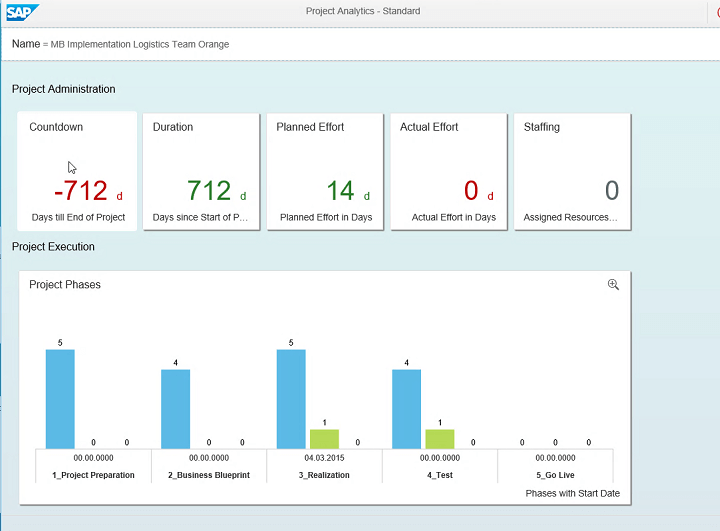Select blue bar for 2_Business Blueprint

tap(175, 409)
